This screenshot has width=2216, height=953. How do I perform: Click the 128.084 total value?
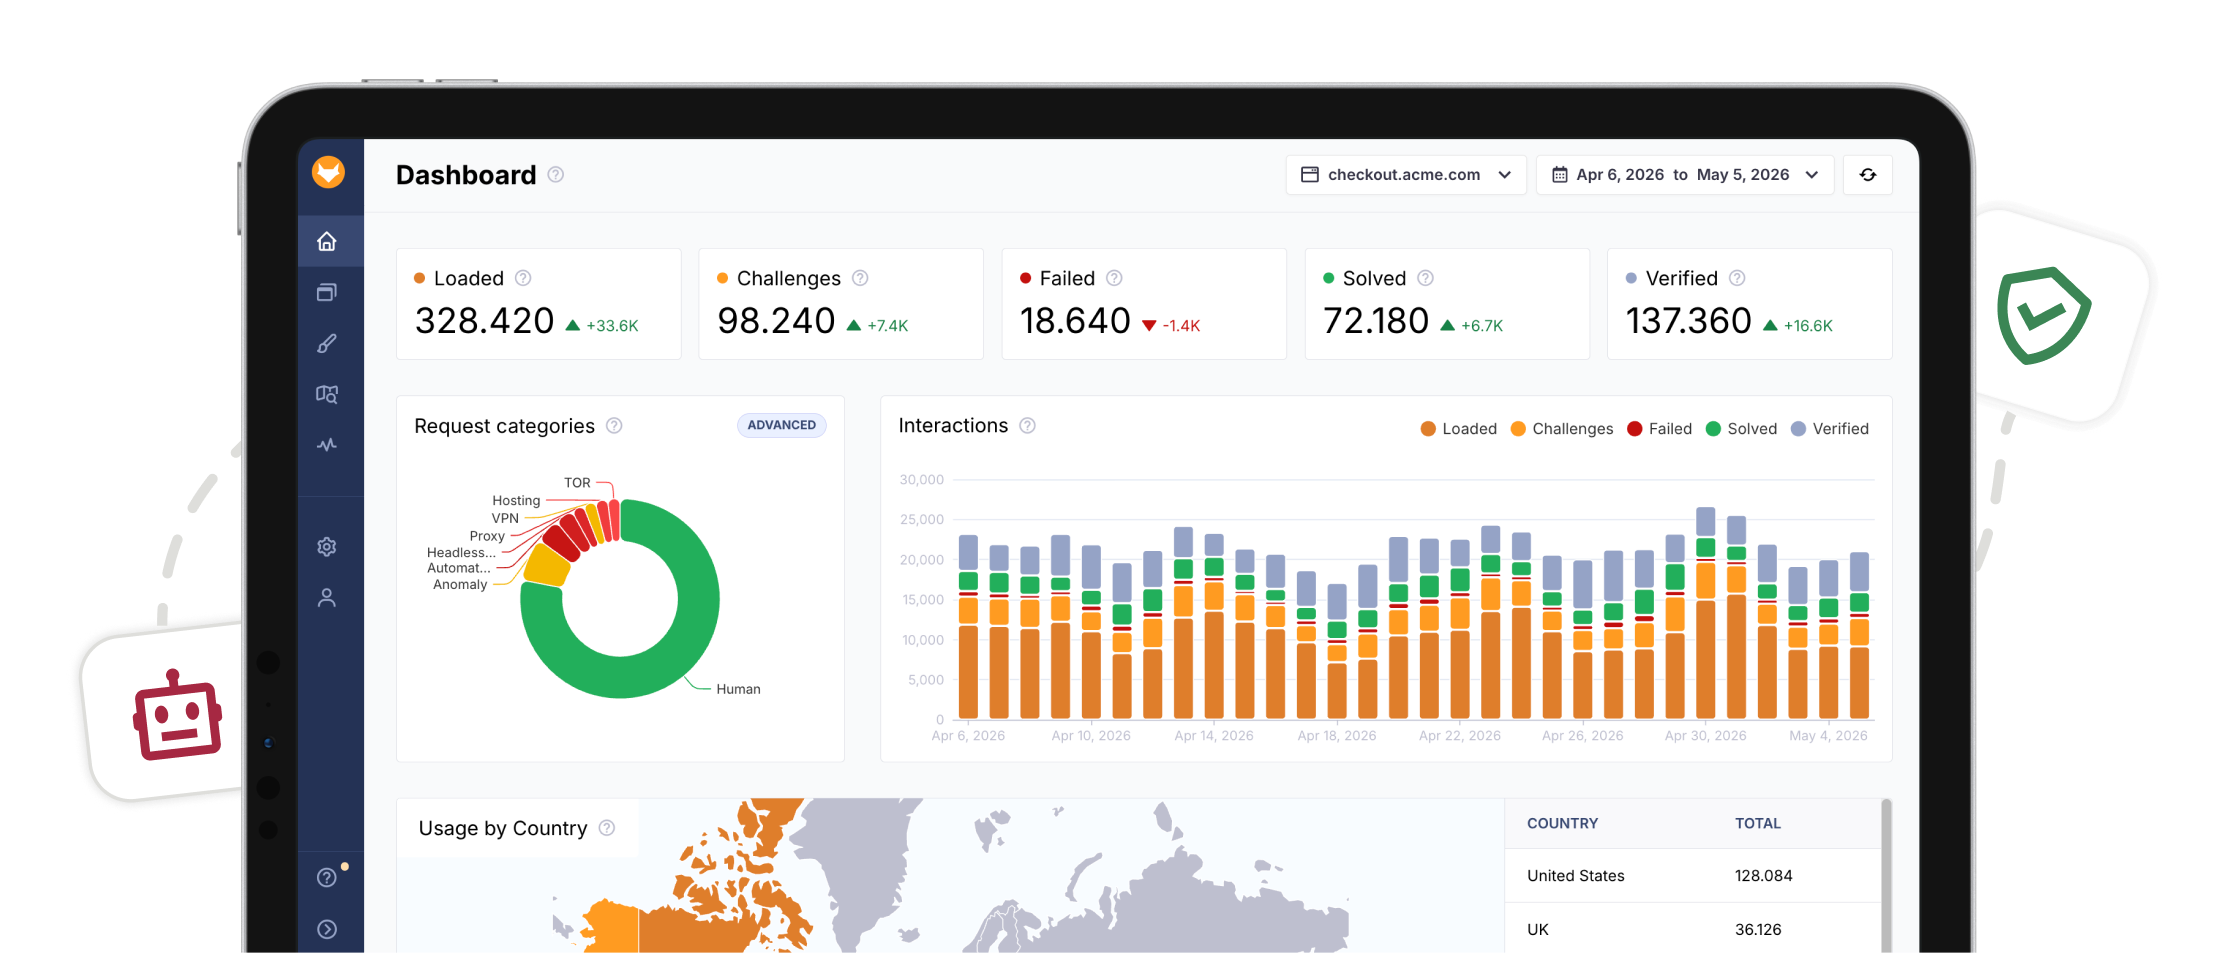[x=1763, y=876]
